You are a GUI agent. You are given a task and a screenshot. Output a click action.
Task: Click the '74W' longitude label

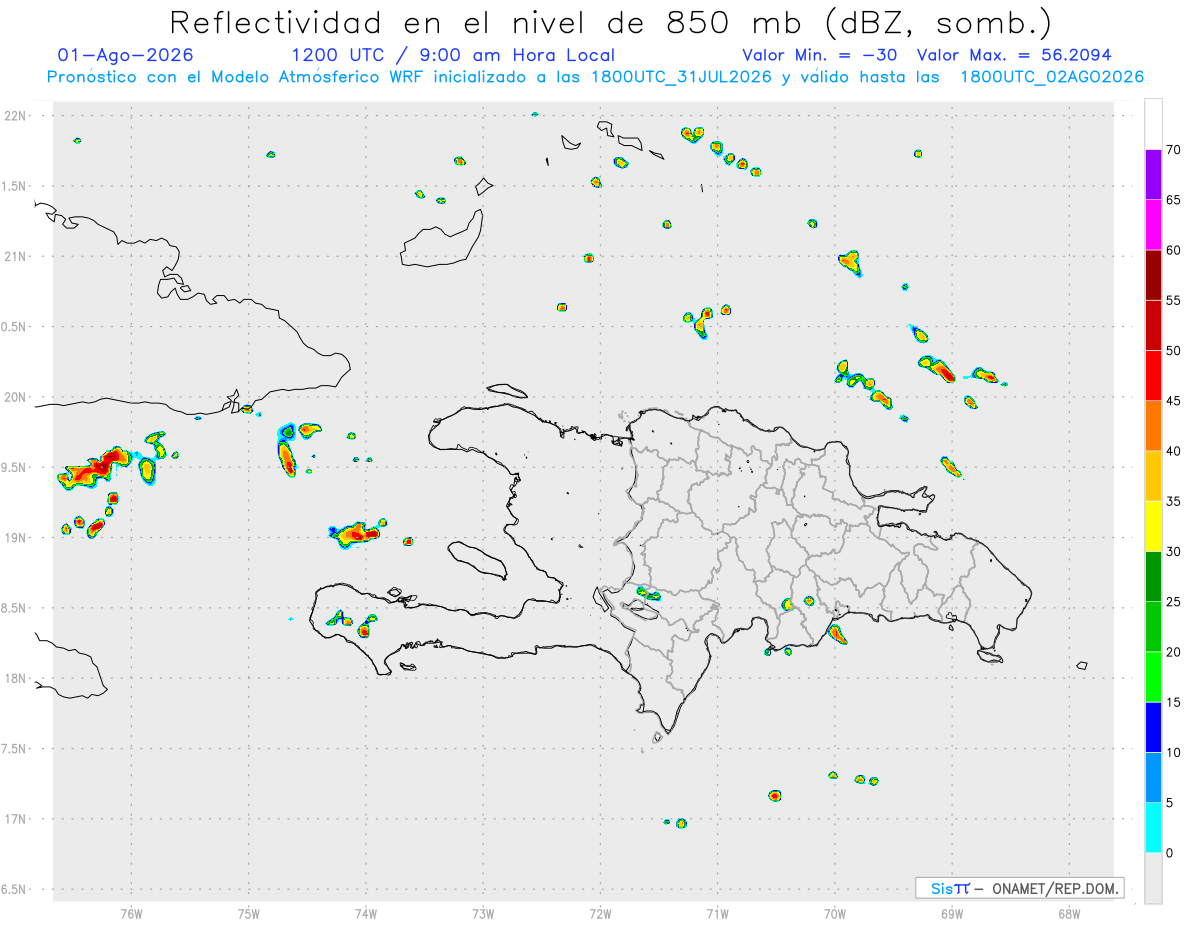tap(366, 913)
